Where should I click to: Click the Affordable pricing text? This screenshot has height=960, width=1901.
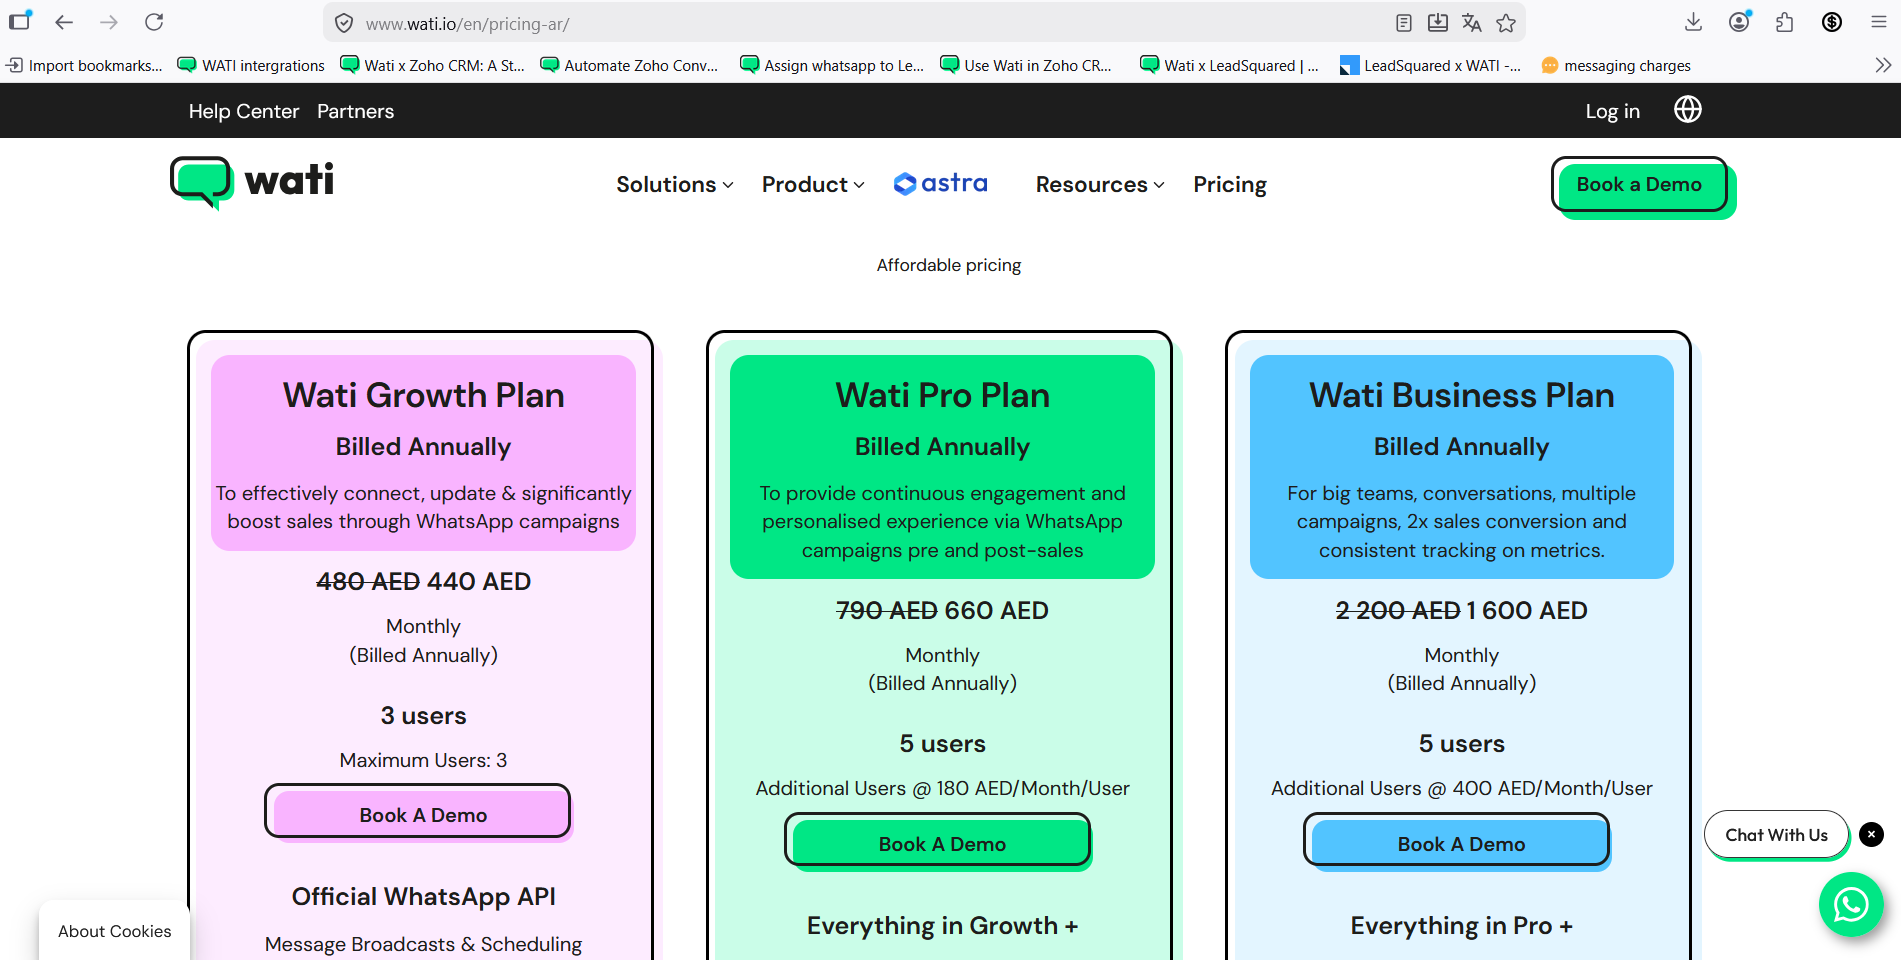[x=949, y=265]
